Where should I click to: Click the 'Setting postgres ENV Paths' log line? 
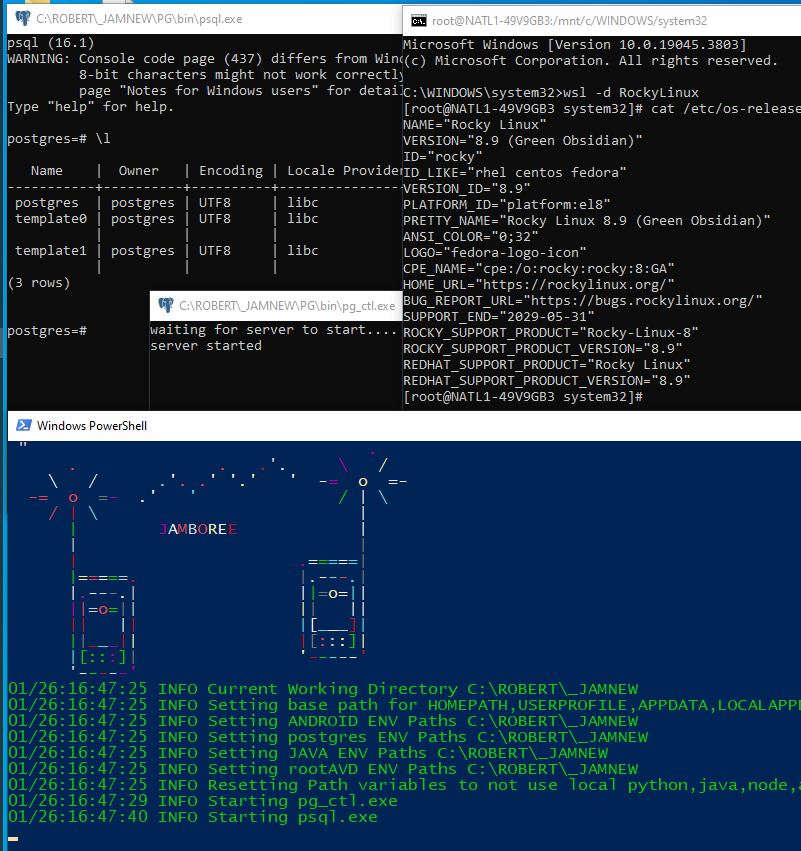328,737
